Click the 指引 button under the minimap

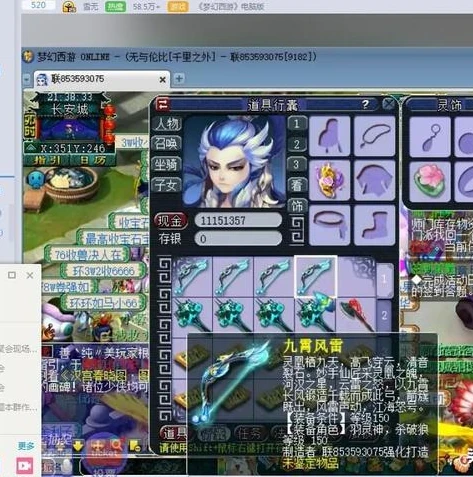click(x=47, y=161)
